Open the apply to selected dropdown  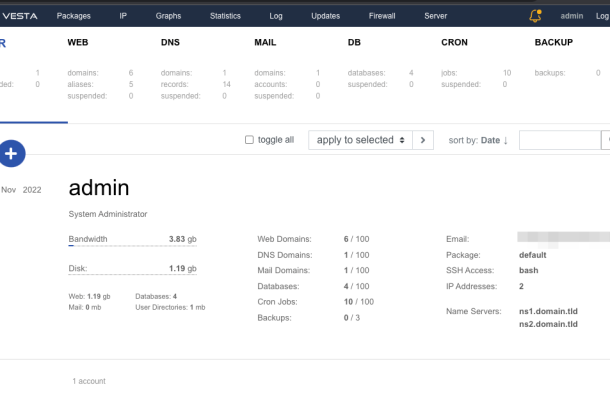(360, 140)
